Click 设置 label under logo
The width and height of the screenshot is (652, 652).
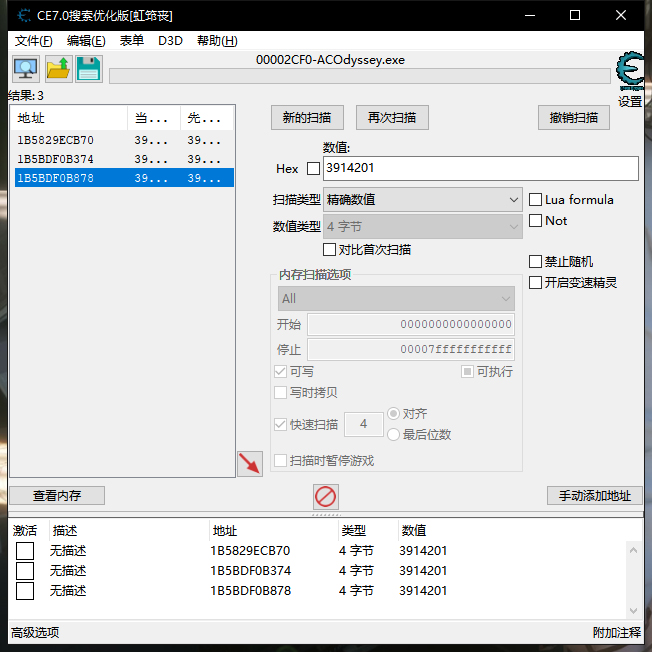(630, 101)
